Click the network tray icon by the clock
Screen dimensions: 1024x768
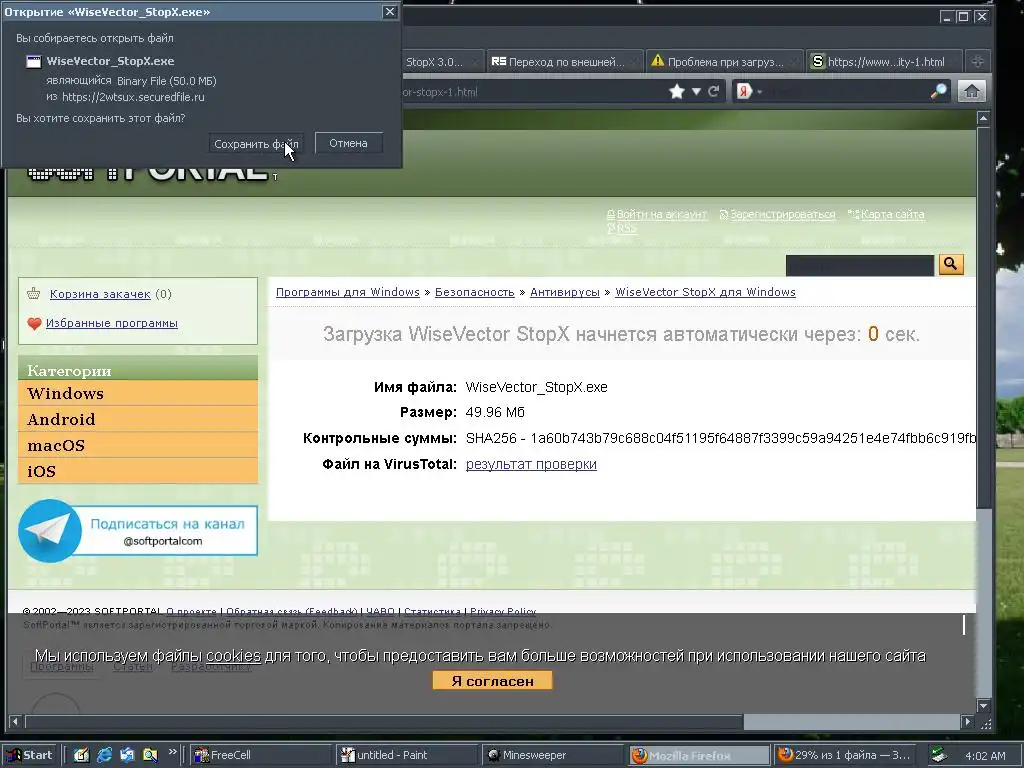pos(938,755)
